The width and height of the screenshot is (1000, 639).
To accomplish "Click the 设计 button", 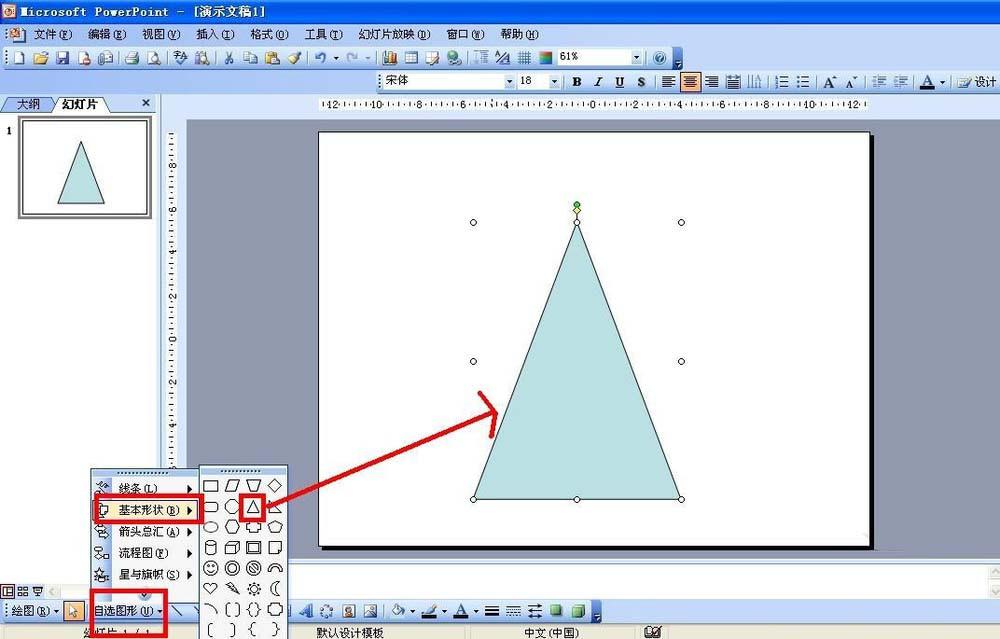I will tap(978, 82).
